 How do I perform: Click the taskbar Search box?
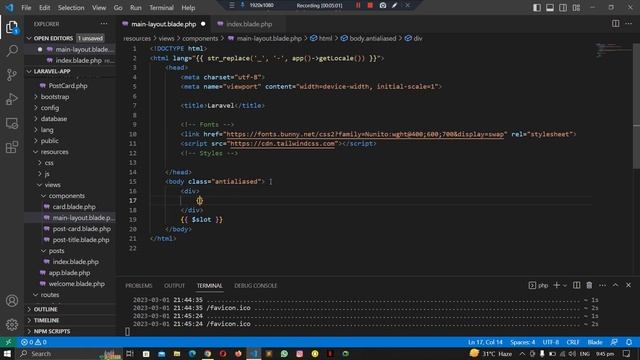coord(69,353)
